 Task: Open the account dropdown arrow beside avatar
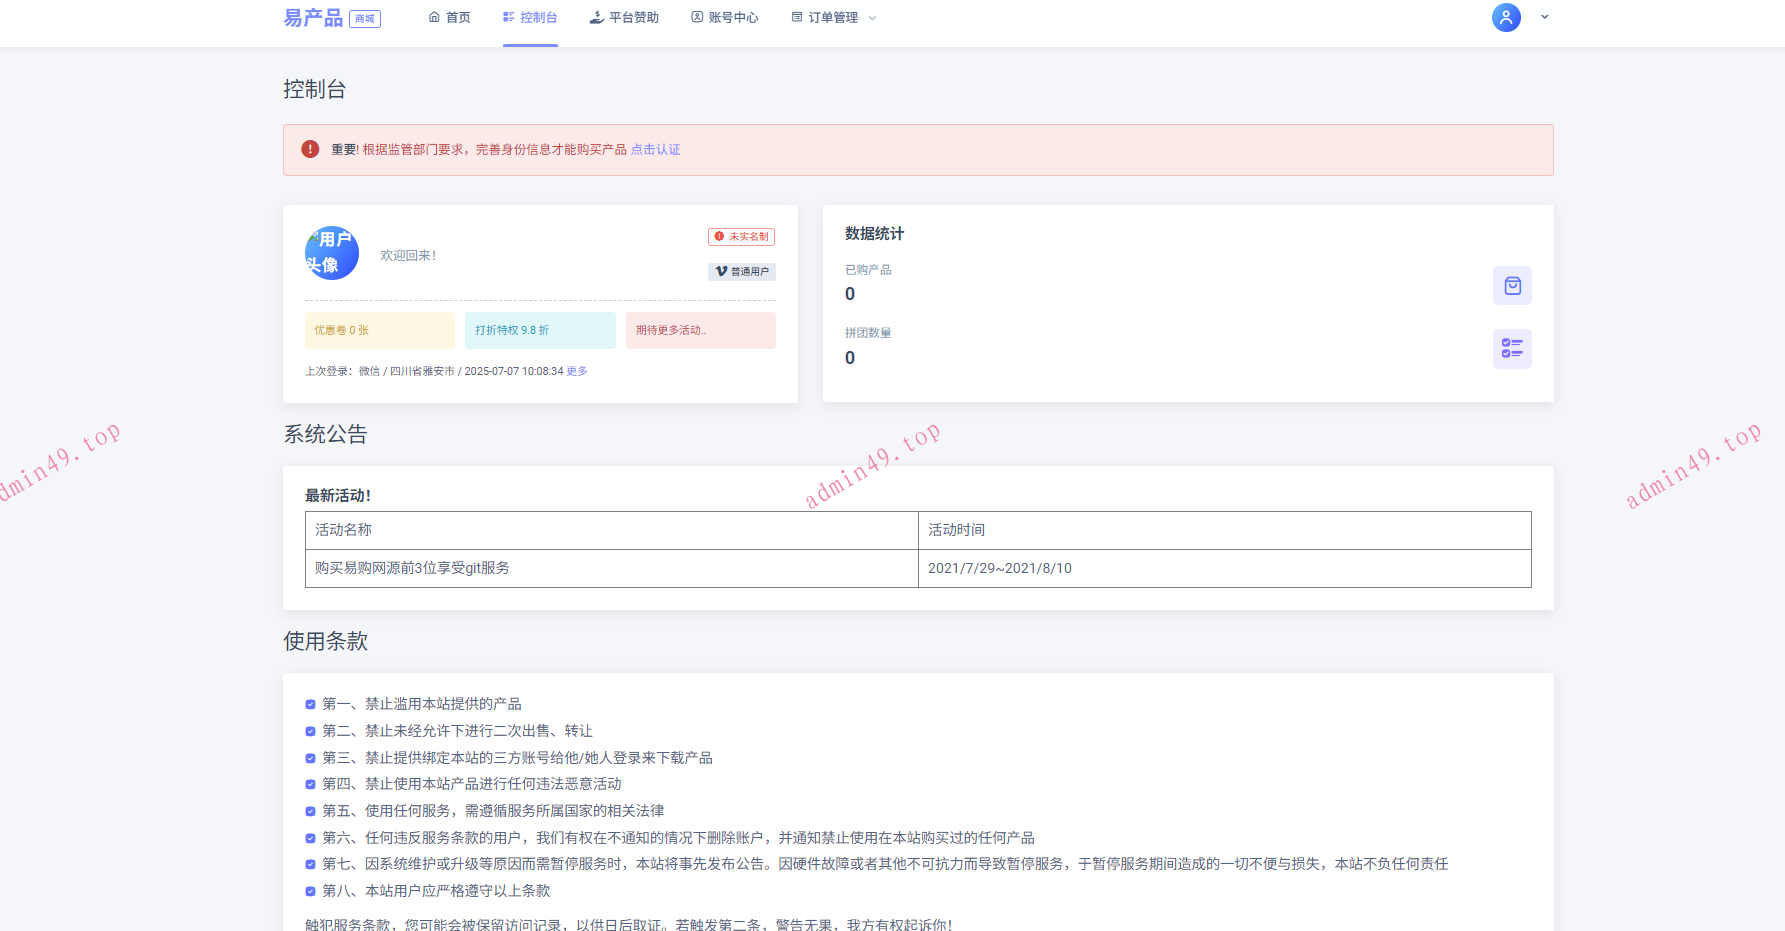1544,17
